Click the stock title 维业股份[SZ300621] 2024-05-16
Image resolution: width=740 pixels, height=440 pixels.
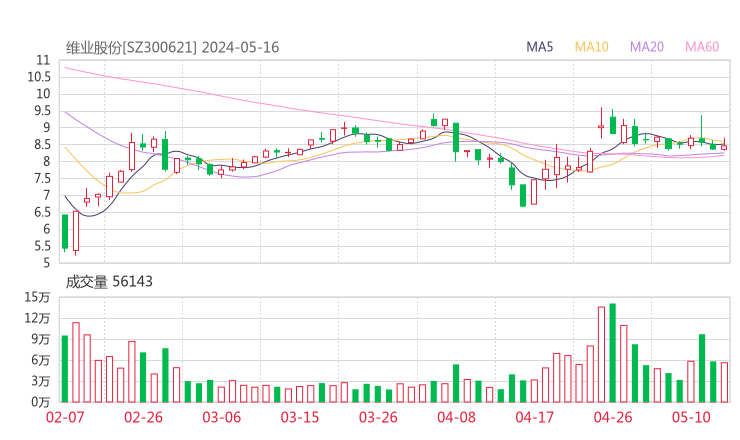point(172,48)
